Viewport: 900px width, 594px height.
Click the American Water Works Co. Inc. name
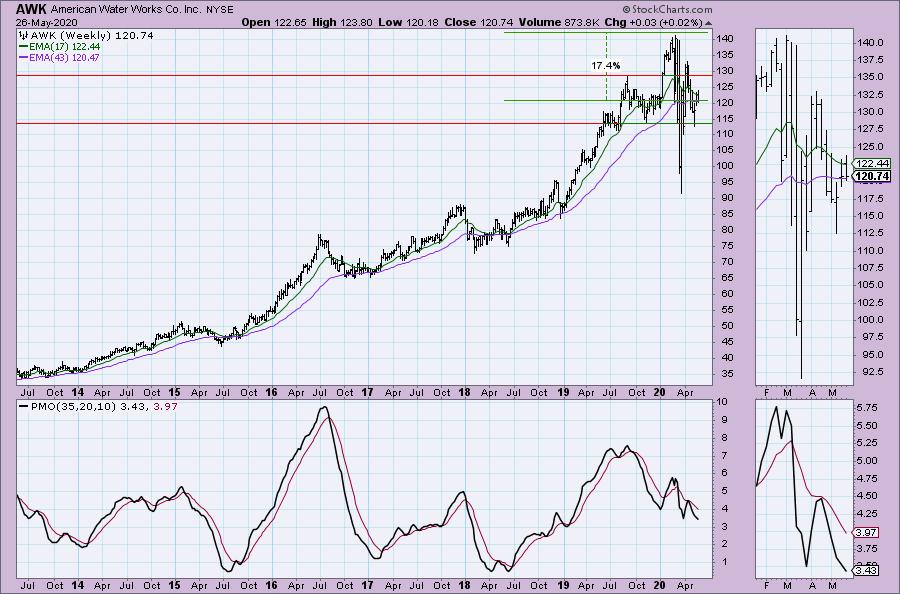(x=126, y=10)
